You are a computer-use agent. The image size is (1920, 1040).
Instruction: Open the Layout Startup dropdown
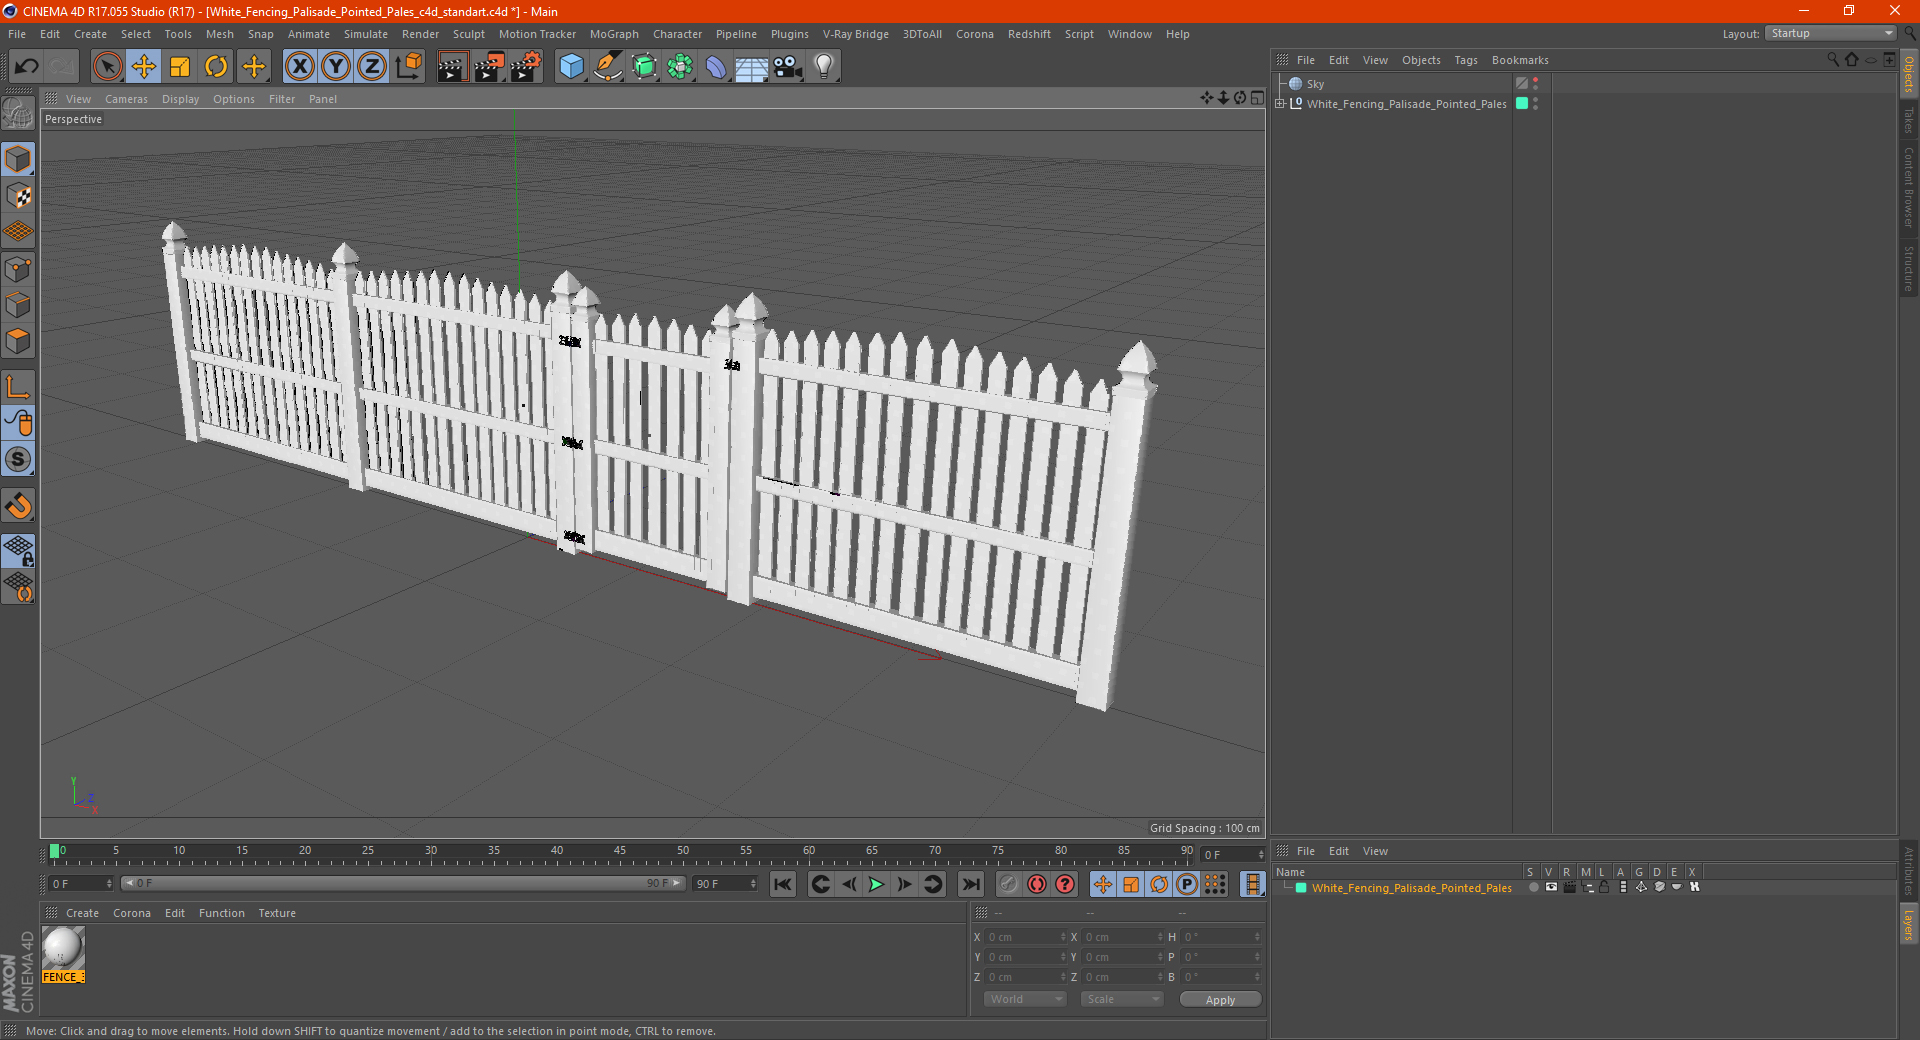[x=1831, y=33]
